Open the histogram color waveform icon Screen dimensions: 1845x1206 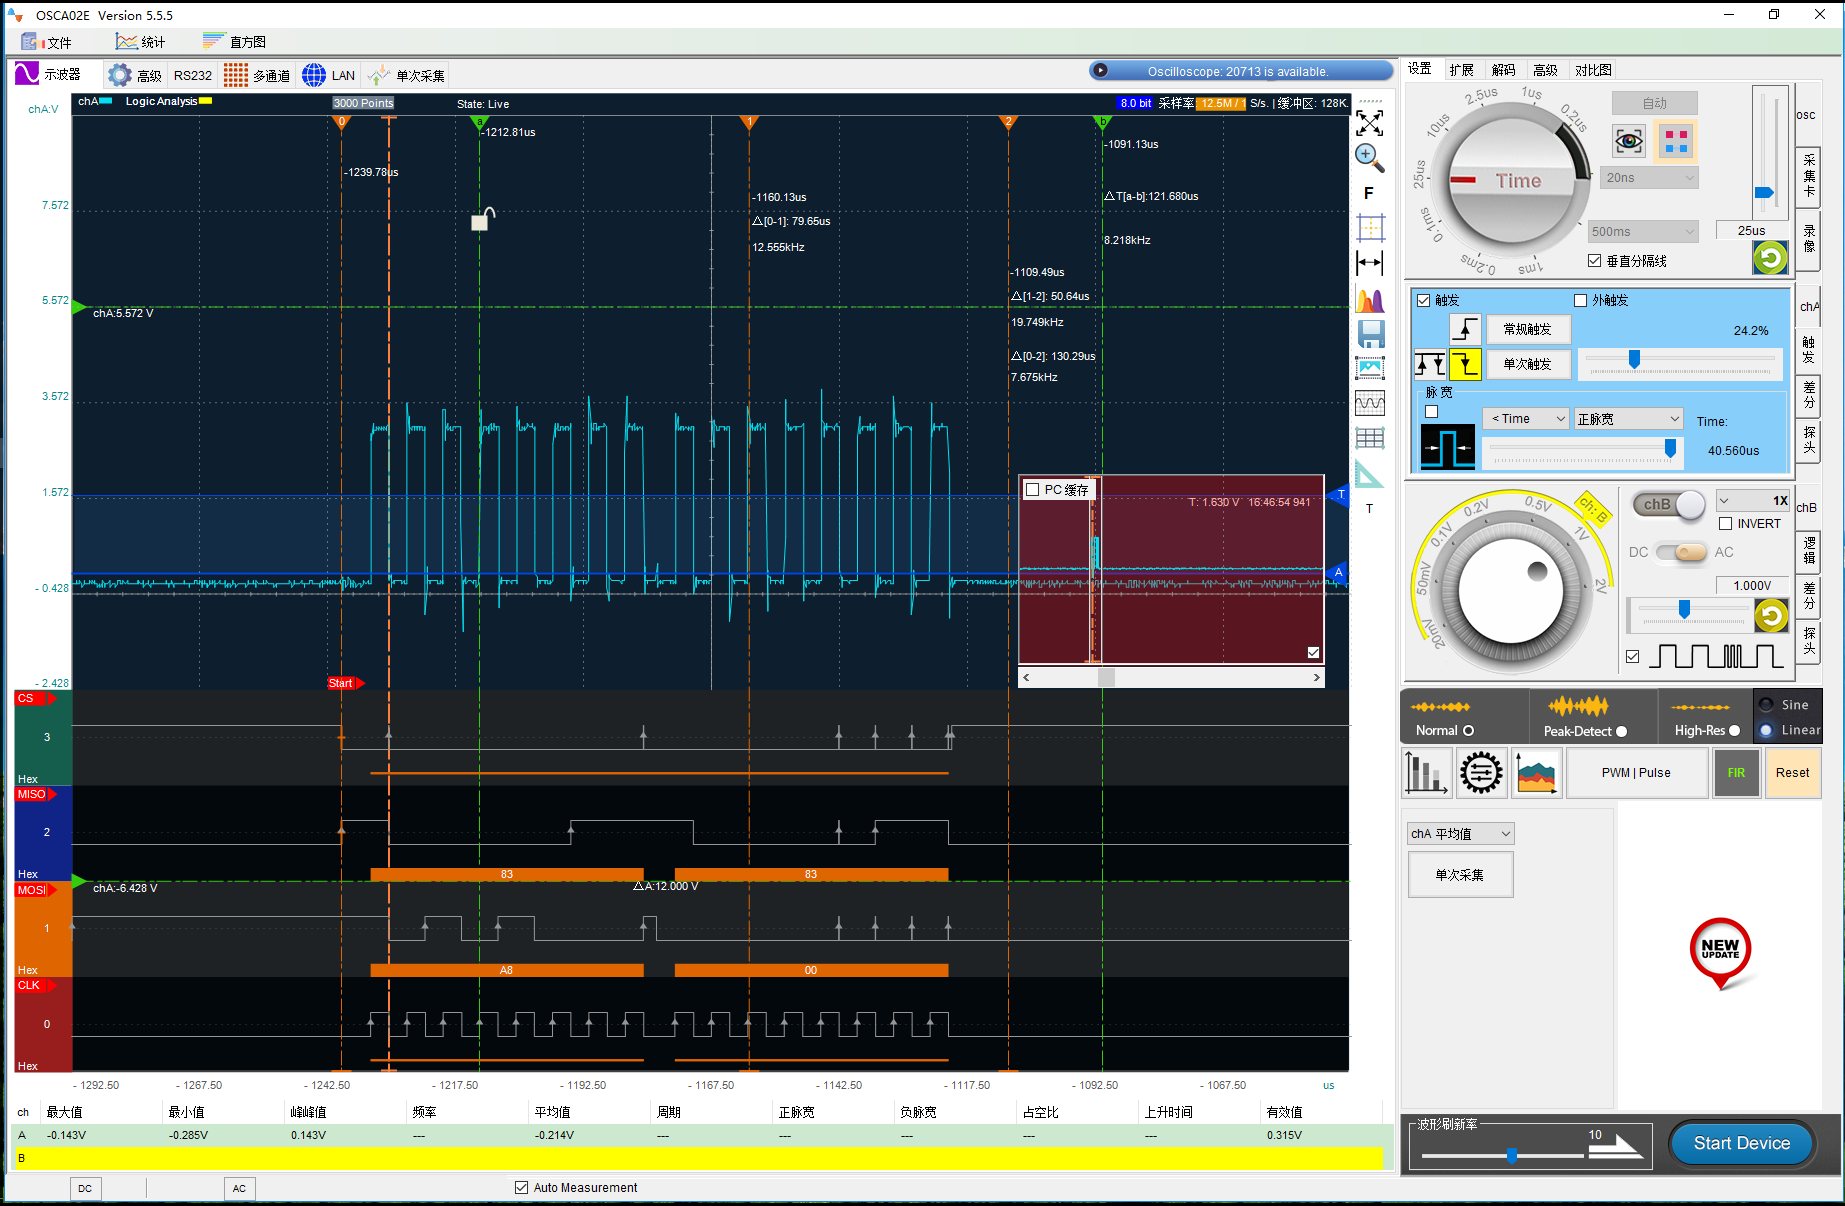[x=1370, y=299]
